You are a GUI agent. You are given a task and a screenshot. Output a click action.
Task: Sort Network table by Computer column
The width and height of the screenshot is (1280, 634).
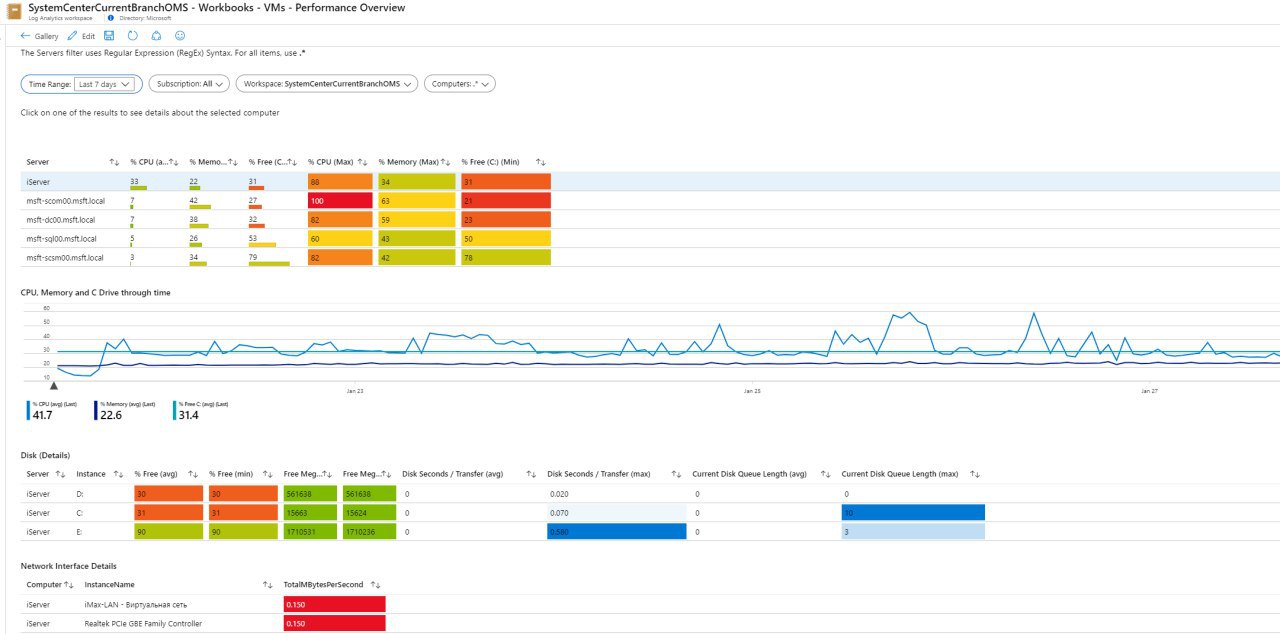click(x=69, y=585)
